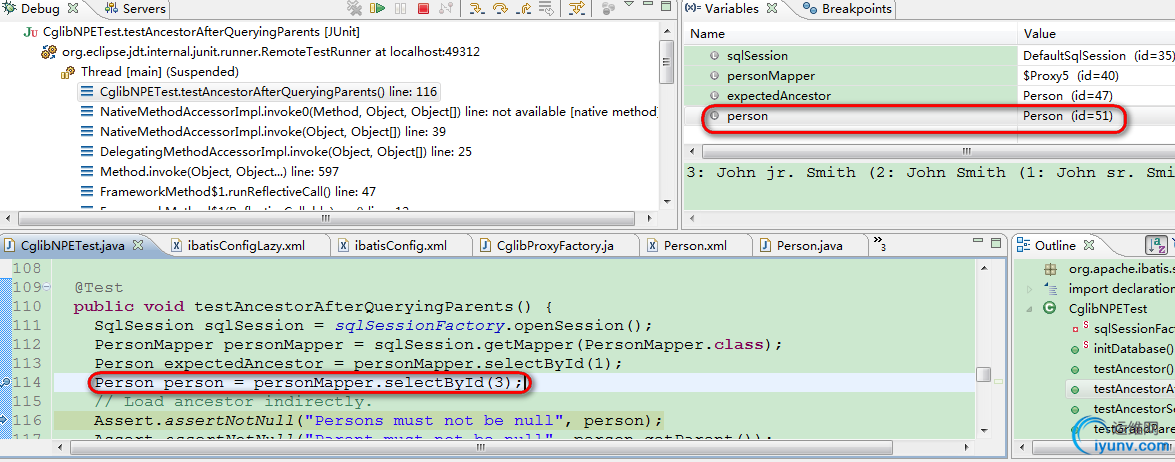
Task: Click the Suspend debug icon
Action: 401,9
